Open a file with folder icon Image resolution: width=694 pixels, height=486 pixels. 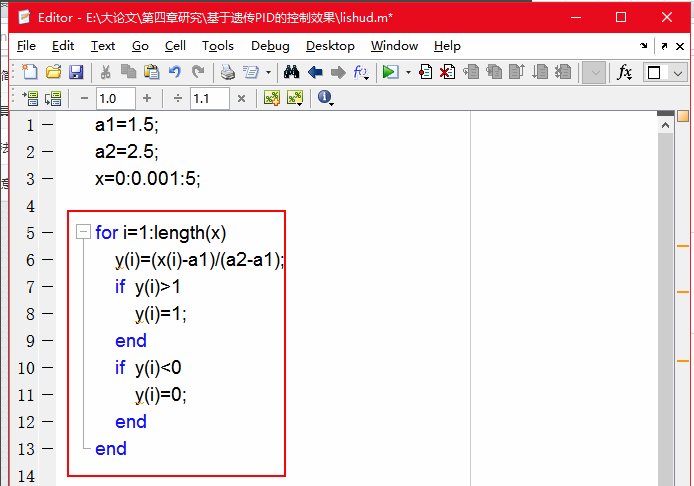[x=53, y=72]
